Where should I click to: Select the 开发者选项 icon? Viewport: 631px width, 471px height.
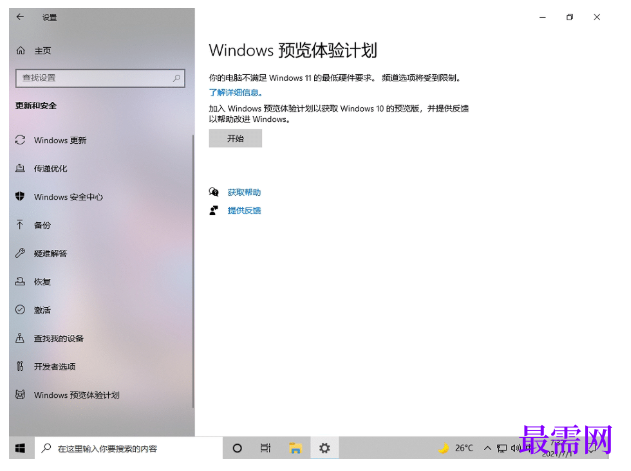20,366
